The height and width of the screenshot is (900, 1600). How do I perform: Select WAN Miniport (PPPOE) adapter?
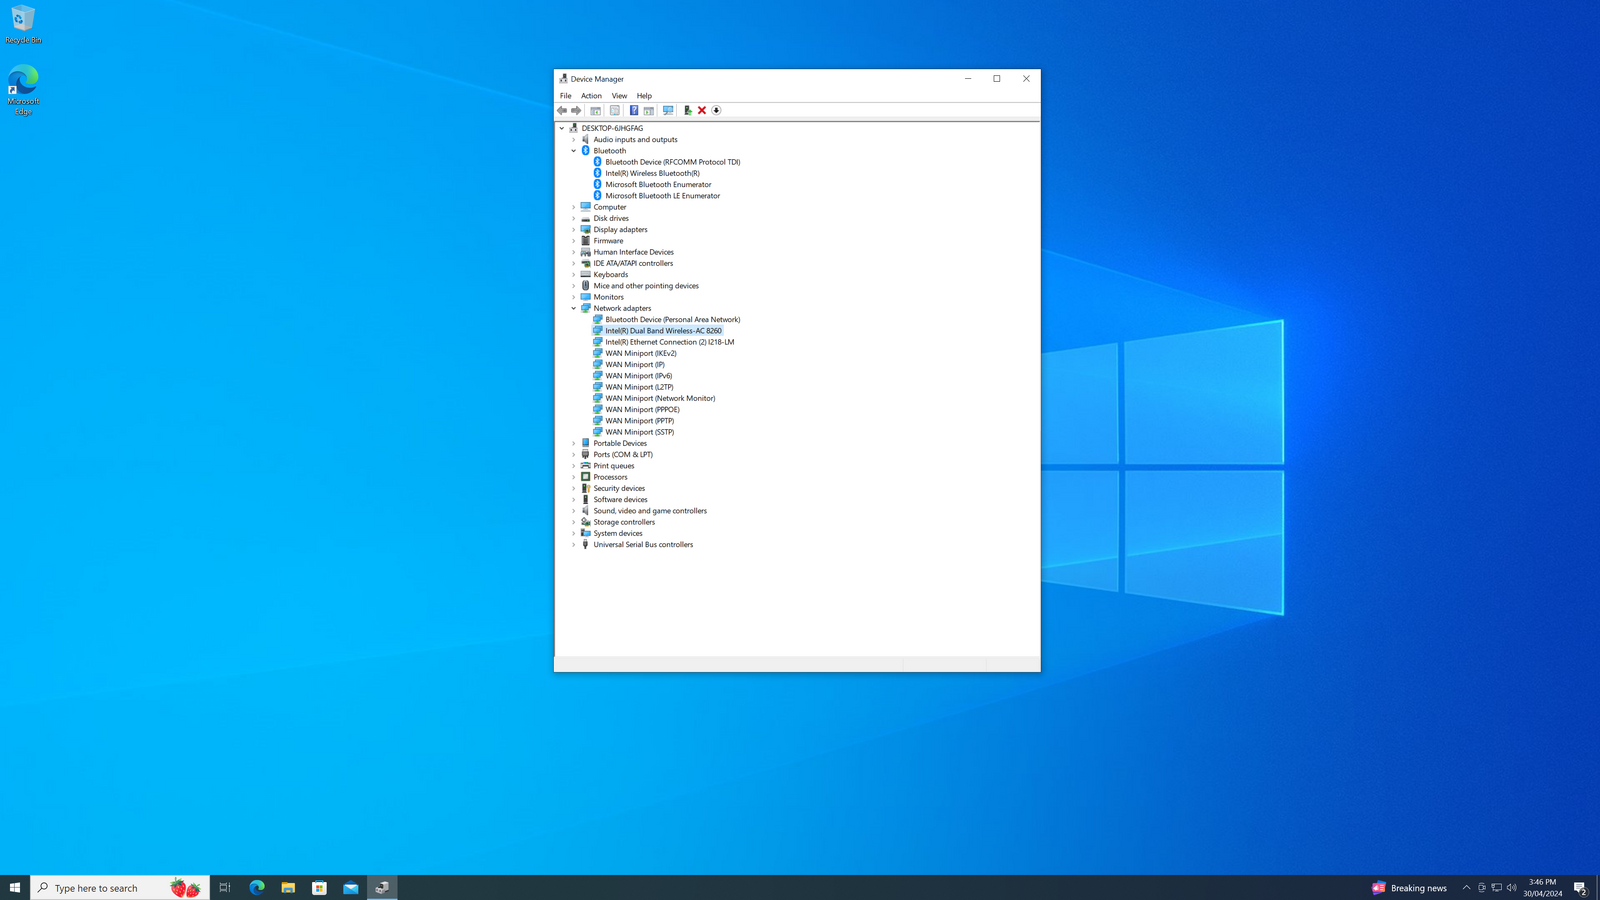pos(642,409)
